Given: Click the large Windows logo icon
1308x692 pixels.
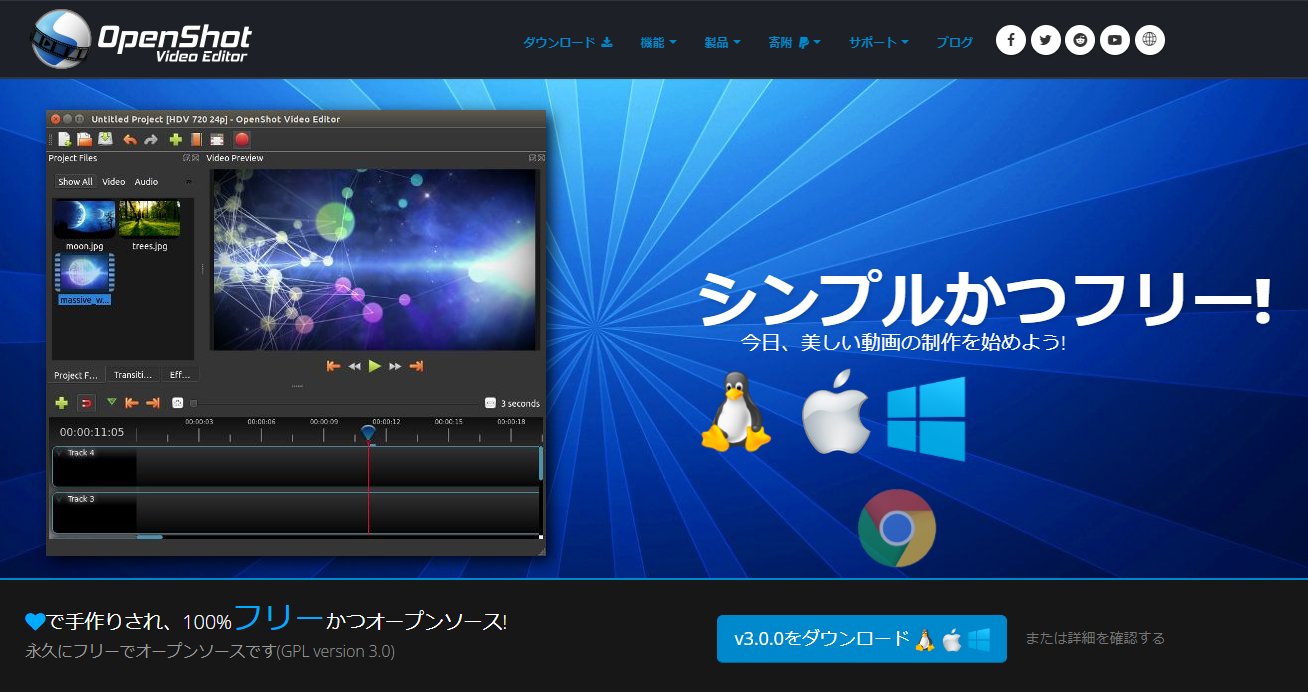Looking at the screenshot, I should pos(926,418).
